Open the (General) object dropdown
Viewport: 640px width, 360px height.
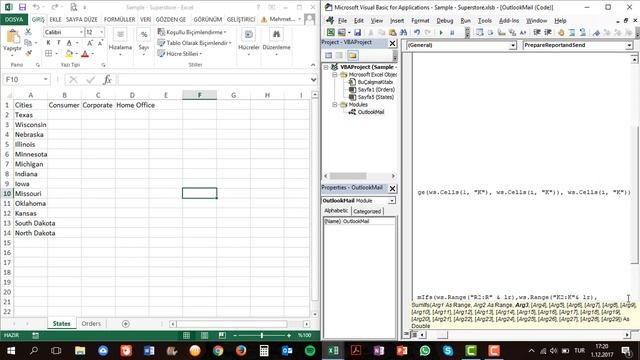tap(513, 45)
